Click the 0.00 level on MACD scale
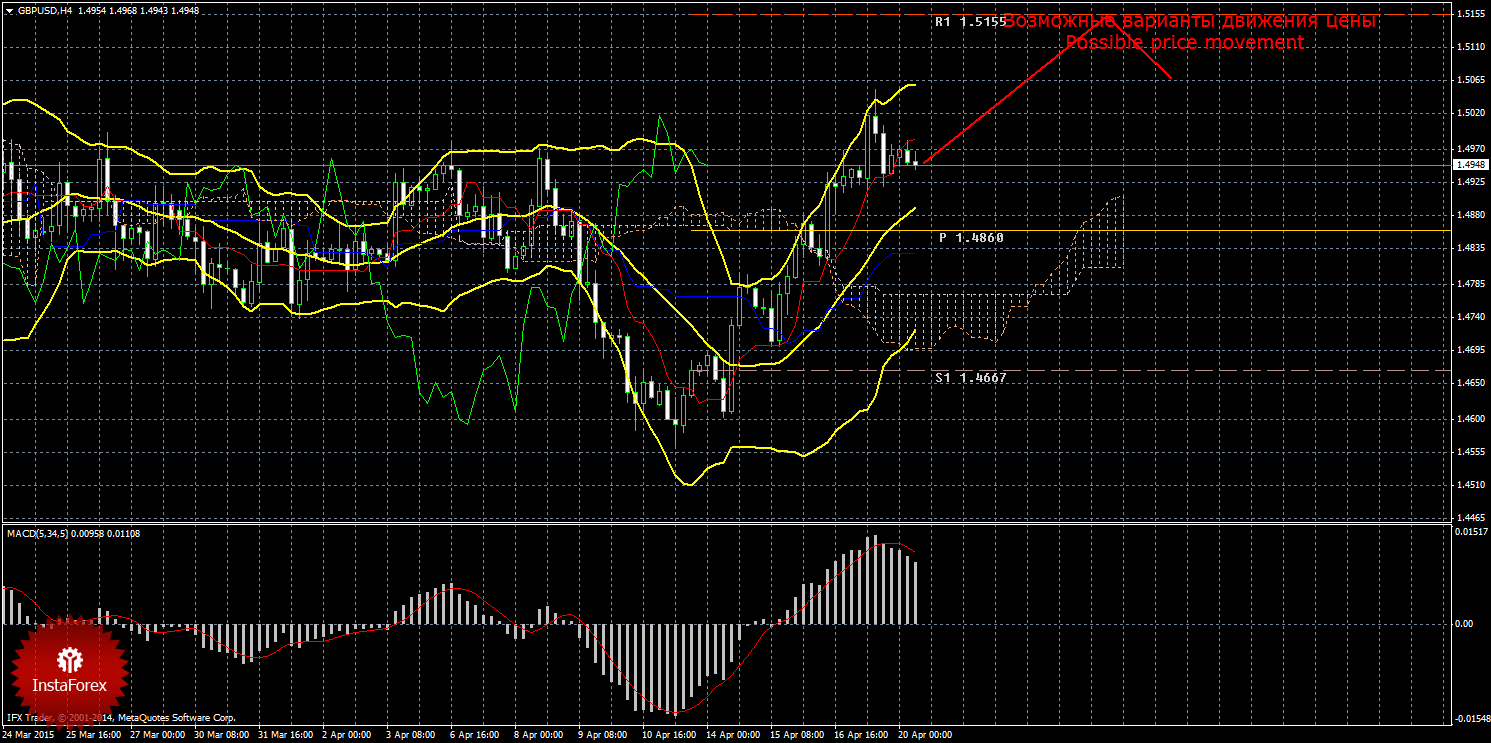1491x743 pixels. (x=1464, y=624)
